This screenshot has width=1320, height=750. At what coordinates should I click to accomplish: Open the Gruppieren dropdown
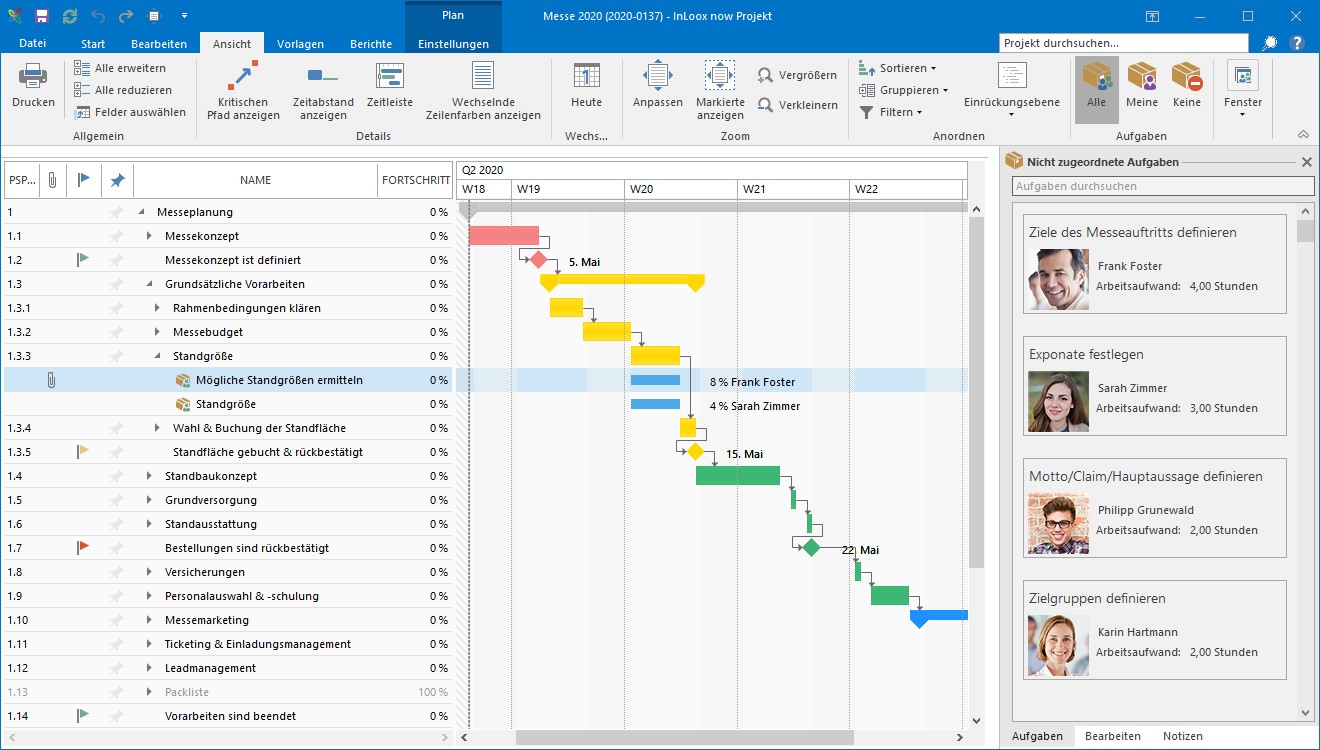tap(904, 90)
